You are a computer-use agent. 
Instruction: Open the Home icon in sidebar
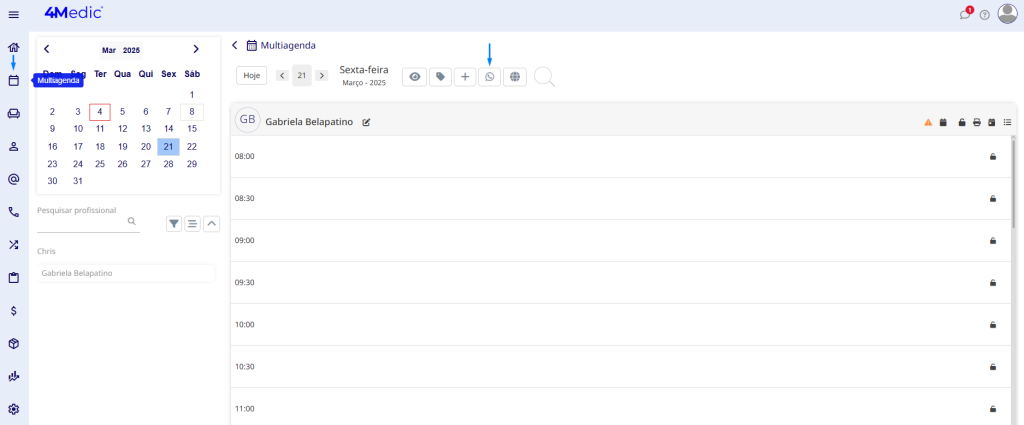(x=13, y=47)
